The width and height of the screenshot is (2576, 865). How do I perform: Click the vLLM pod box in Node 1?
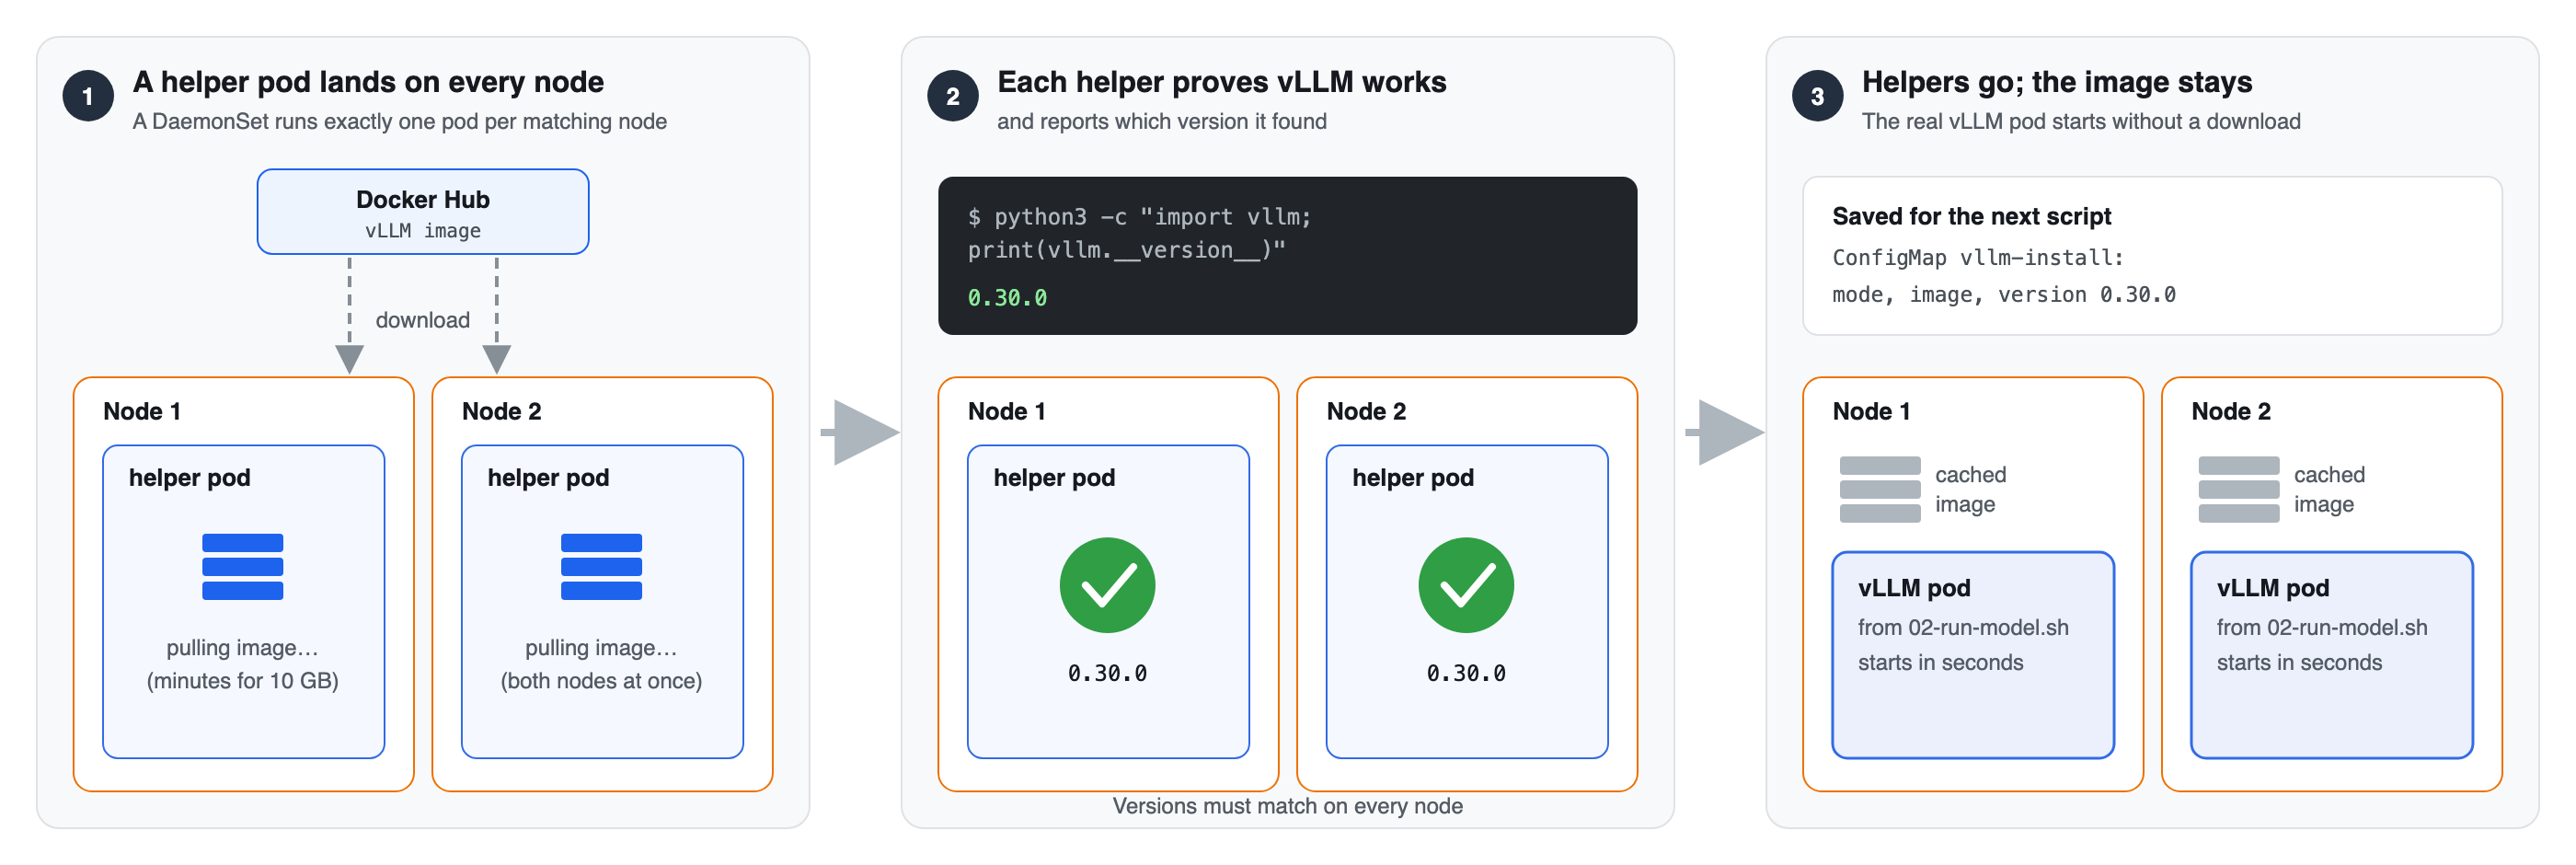coord(1973,655)
